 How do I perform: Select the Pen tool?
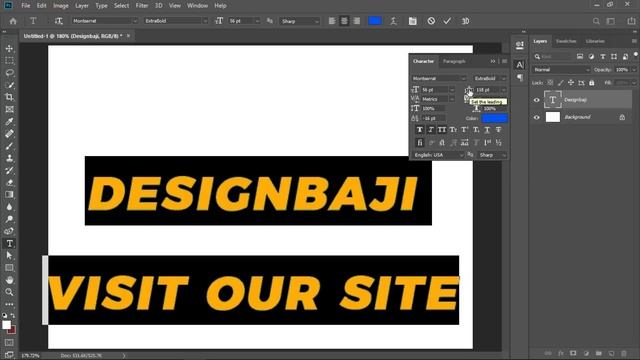(9, 231)
